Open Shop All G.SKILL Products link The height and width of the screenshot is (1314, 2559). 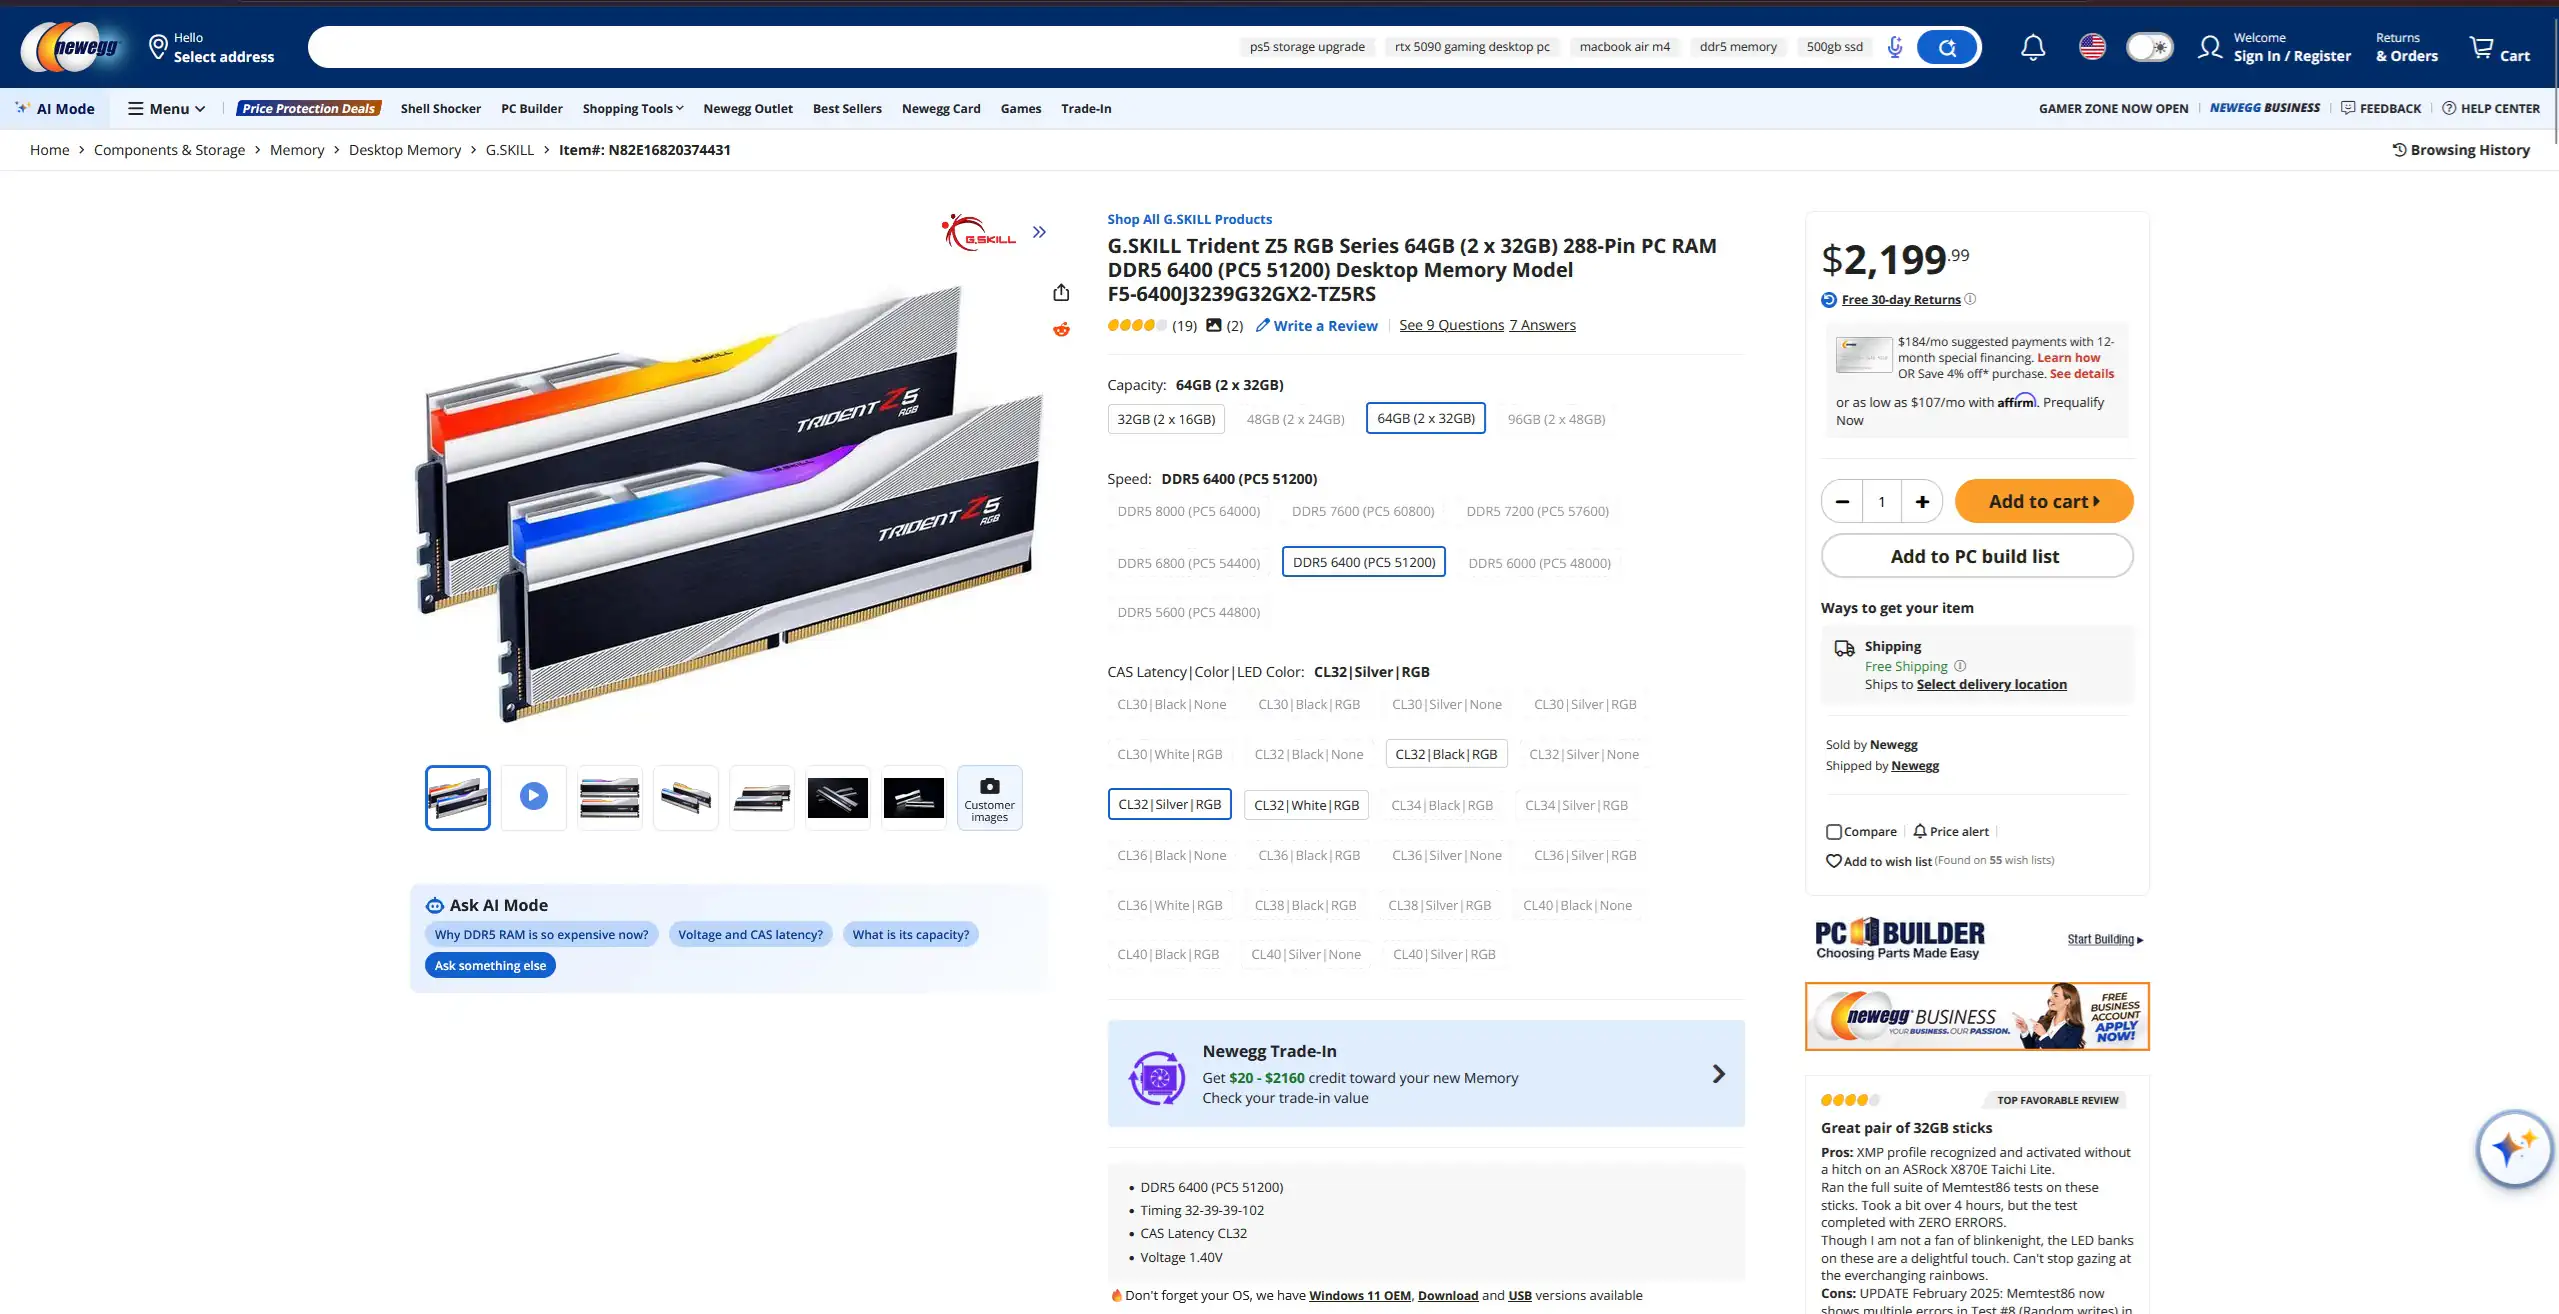click(x=1189, y=219)
